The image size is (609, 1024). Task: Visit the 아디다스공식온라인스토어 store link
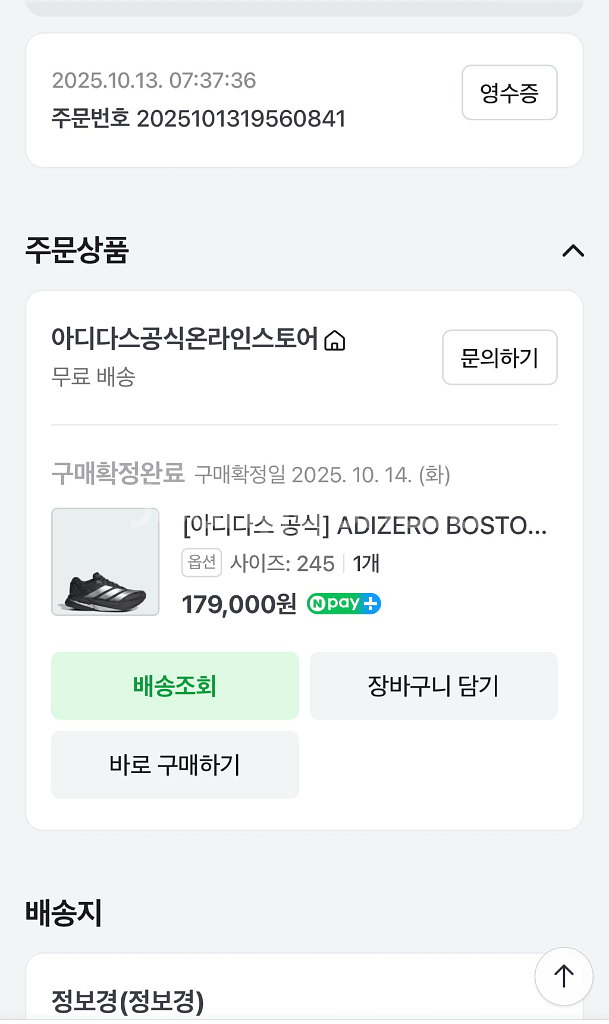pyautogui.click(x=185, y=339)
